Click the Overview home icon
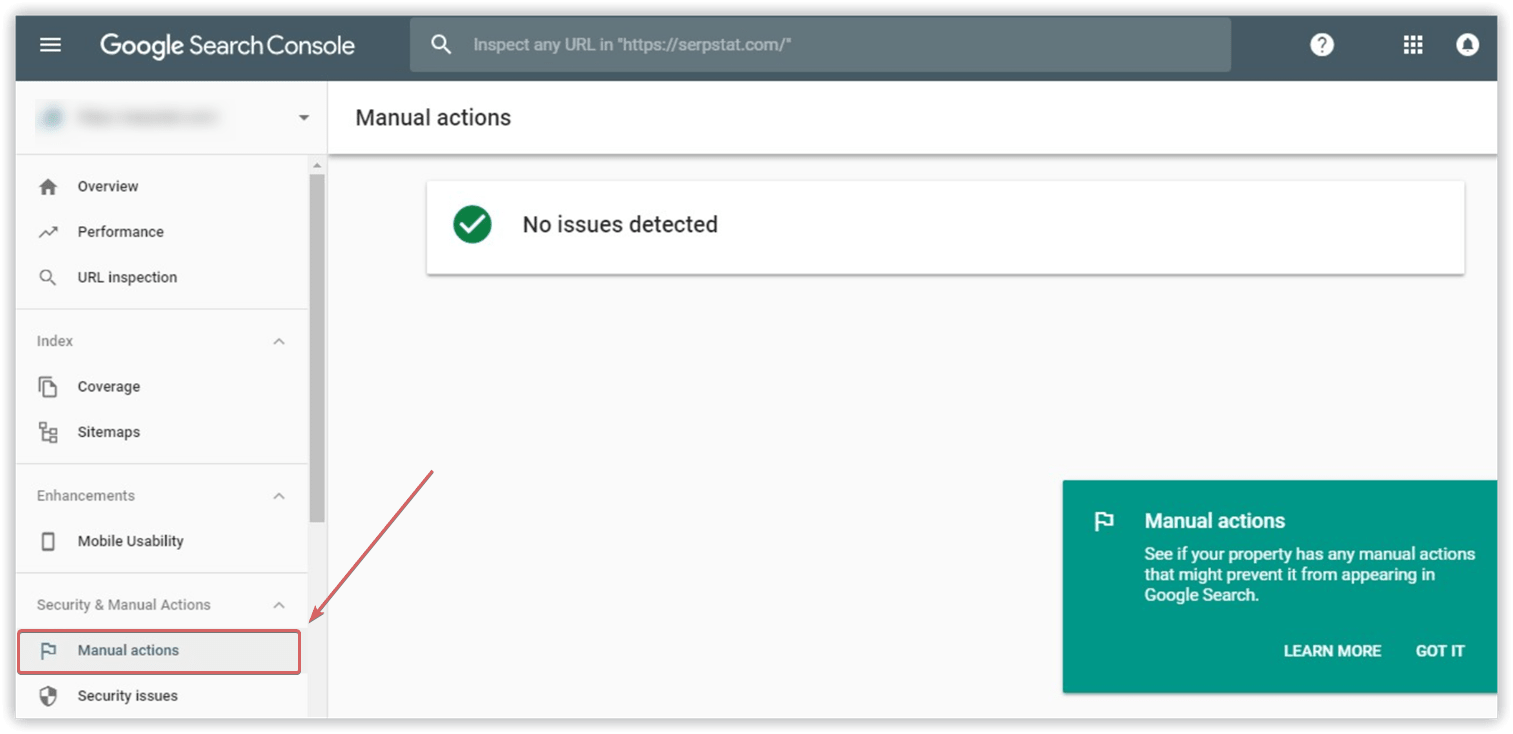This screenshot has width=1513, height=734. click(48, 187)
